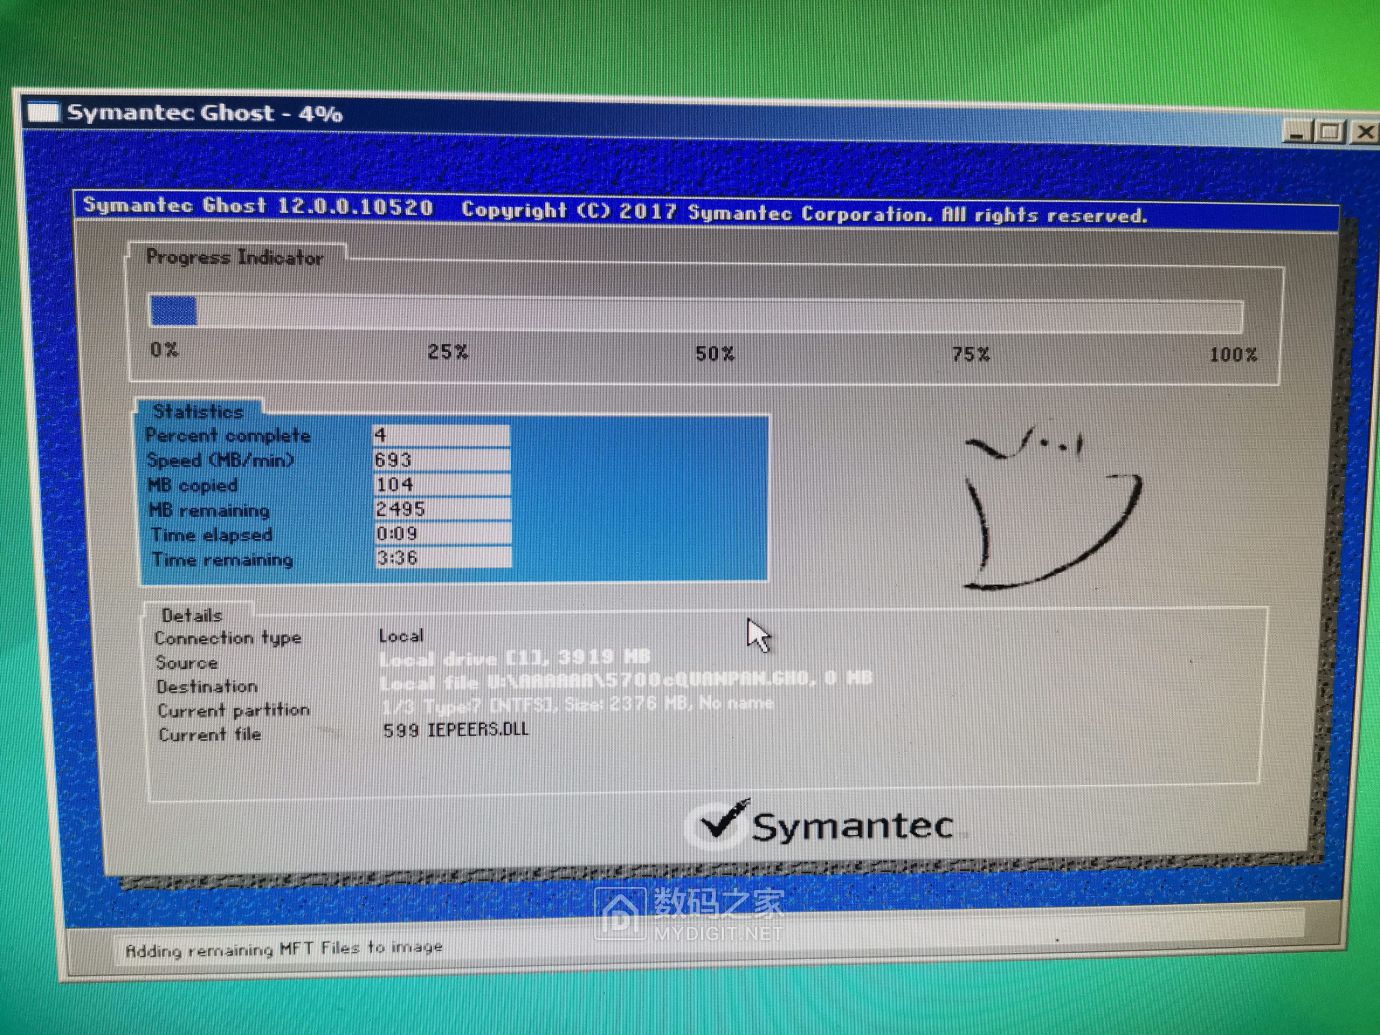Click the destination .GHO file path
This screenshot has height=1035, width=1380.
click(626, 681)
